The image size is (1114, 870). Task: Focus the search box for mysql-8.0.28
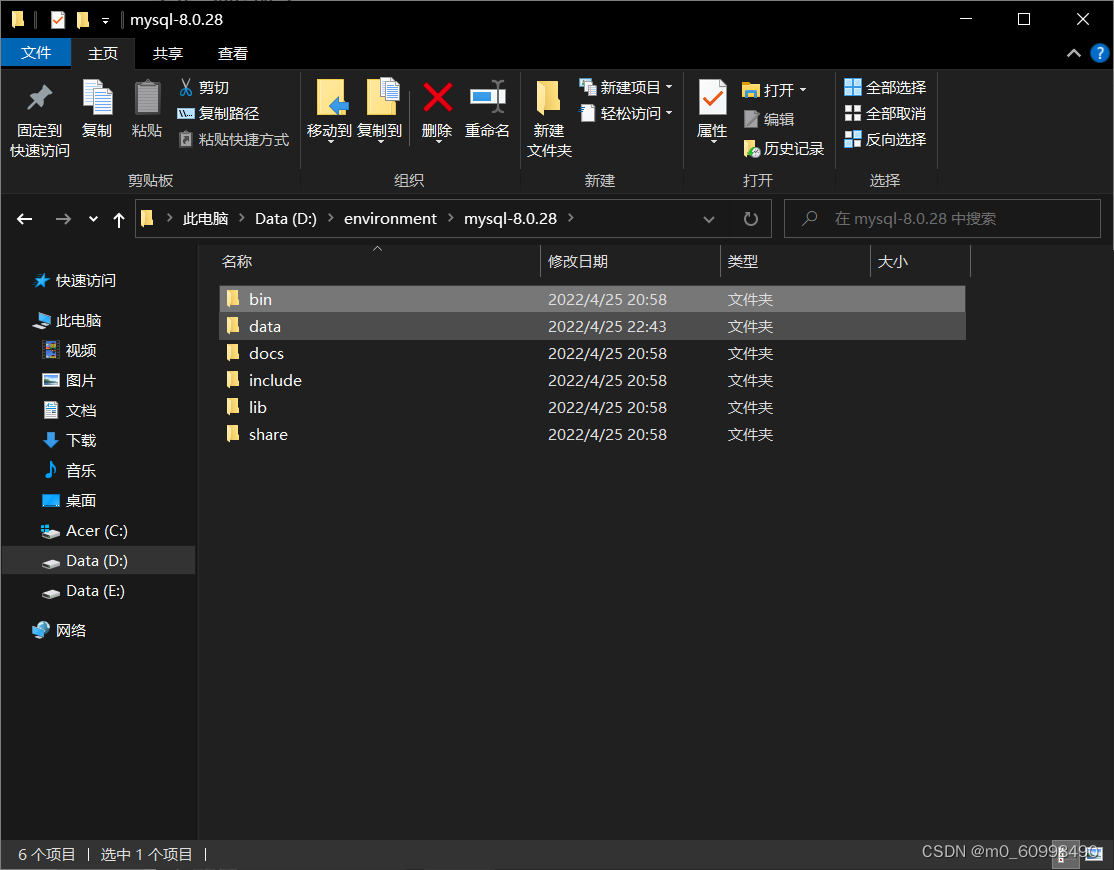click(x=942, y=219)
